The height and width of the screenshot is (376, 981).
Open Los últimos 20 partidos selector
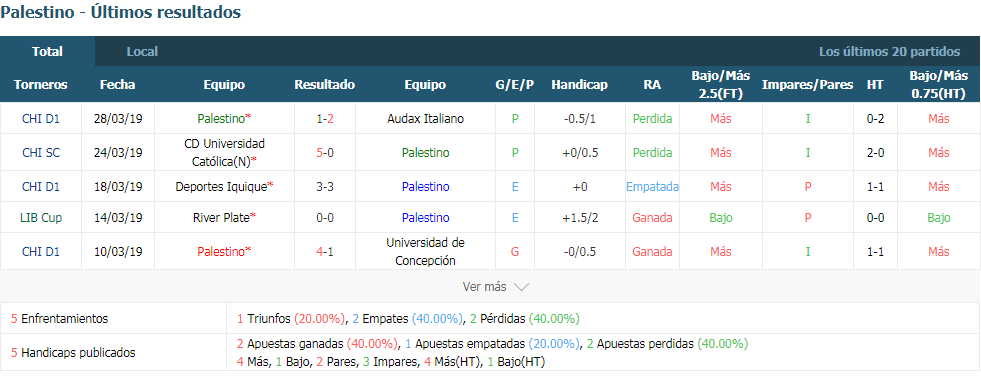coord(889,52)
